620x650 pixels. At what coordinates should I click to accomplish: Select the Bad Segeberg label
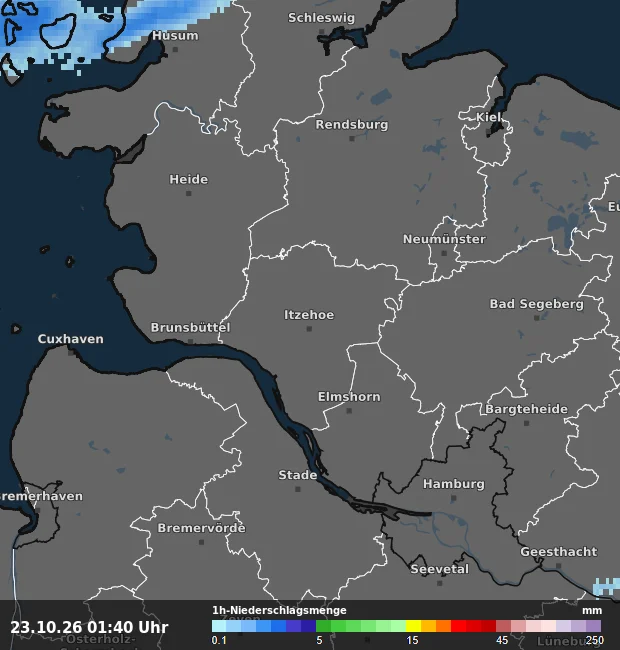[537, 304]
